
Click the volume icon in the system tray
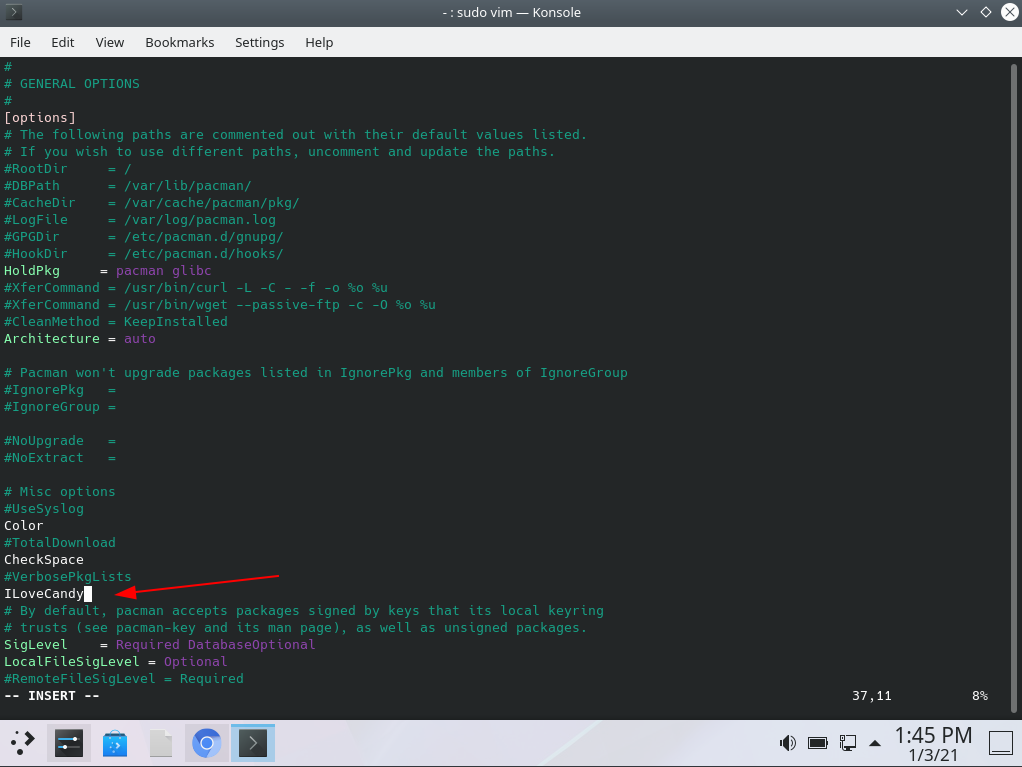787,743
